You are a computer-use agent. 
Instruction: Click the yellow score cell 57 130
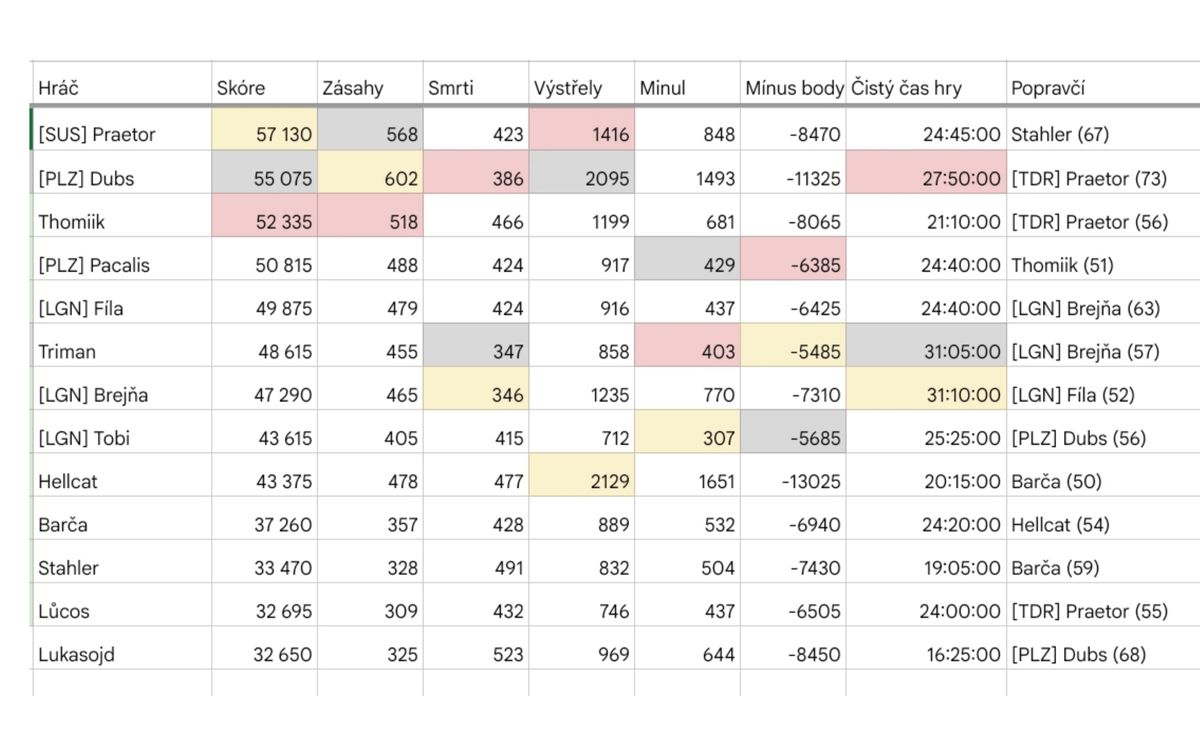[264, 134]
